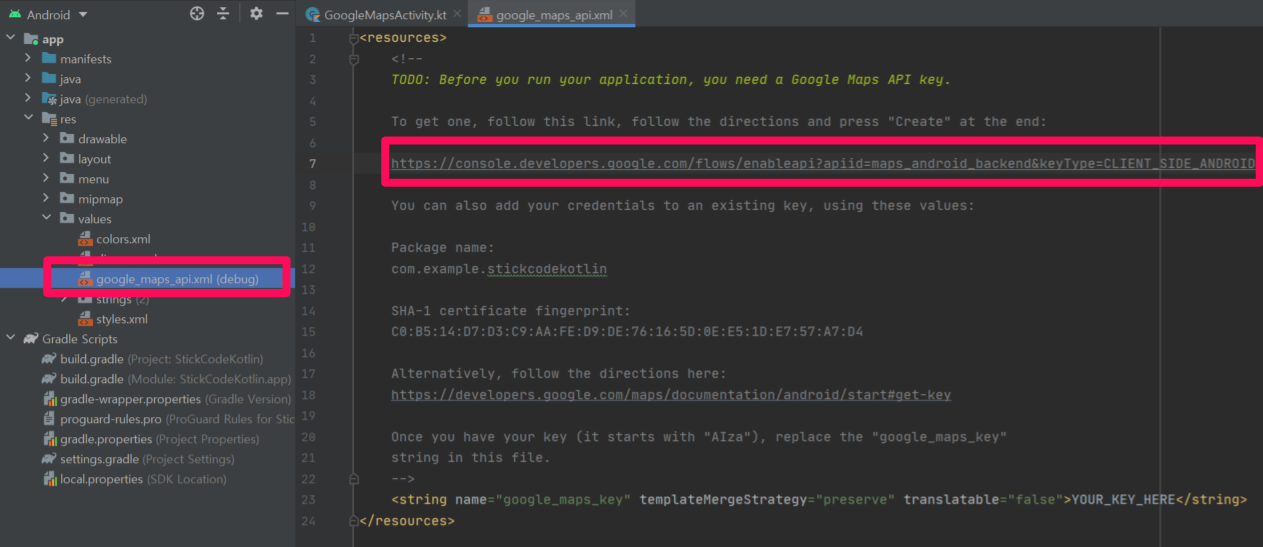Click the Android robot icon in project header
The image size is (1263, 547).
[x=13, y=14]
